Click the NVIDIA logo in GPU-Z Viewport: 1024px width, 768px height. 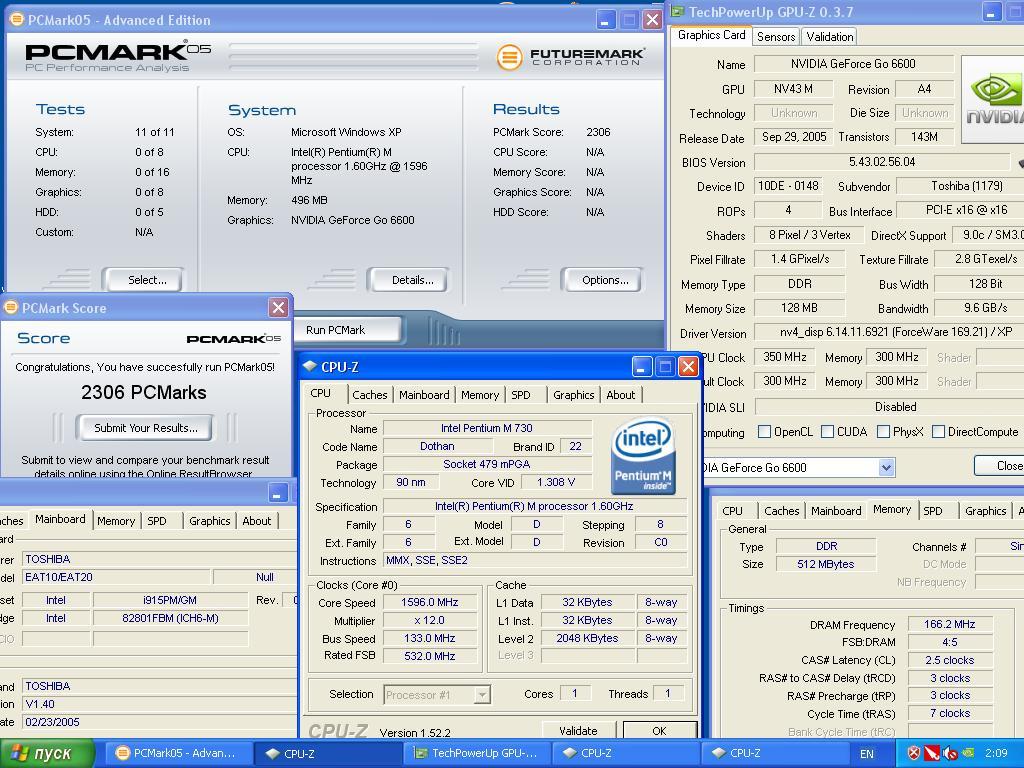pos(993,99)
